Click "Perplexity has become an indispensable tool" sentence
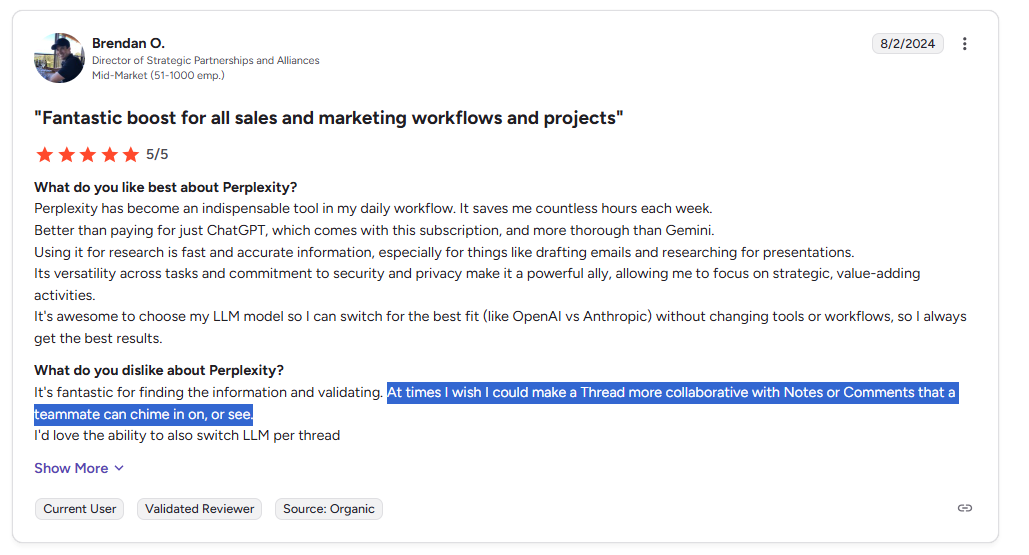This screenshot has width=1029, height=555. coord(373,209)
